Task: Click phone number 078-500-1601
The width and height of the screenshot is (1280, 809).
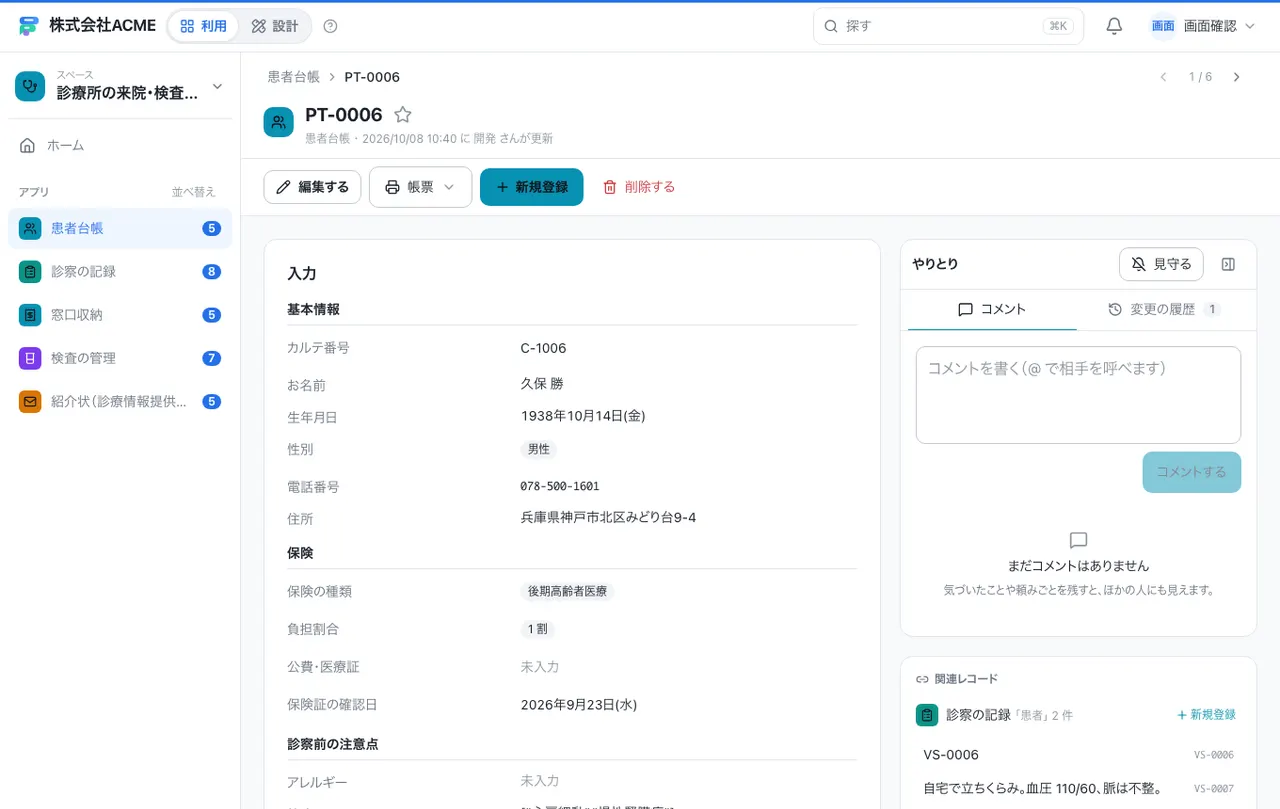Action: point(560,486)
